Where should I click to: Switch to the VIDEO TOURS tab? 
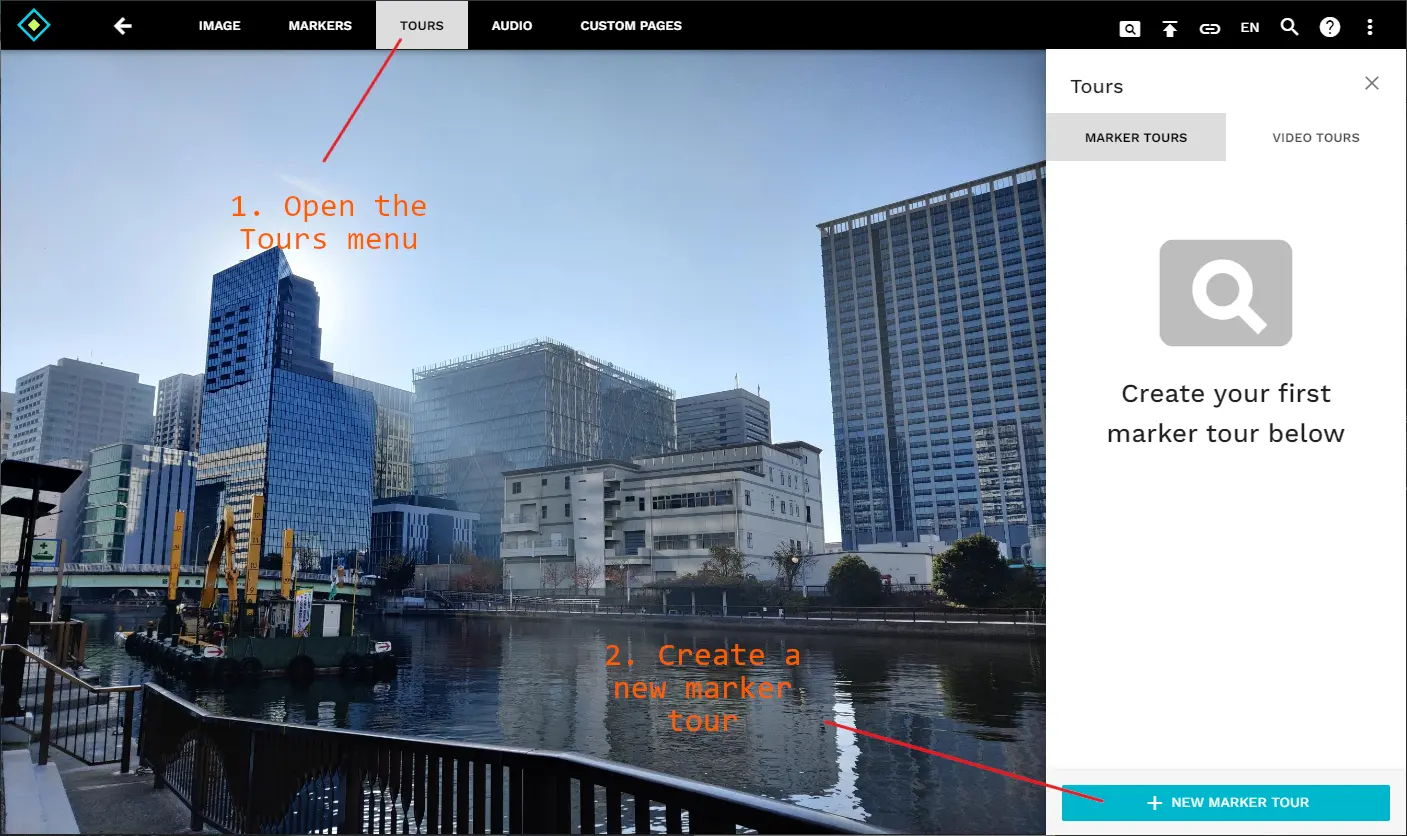[1315, 138]
